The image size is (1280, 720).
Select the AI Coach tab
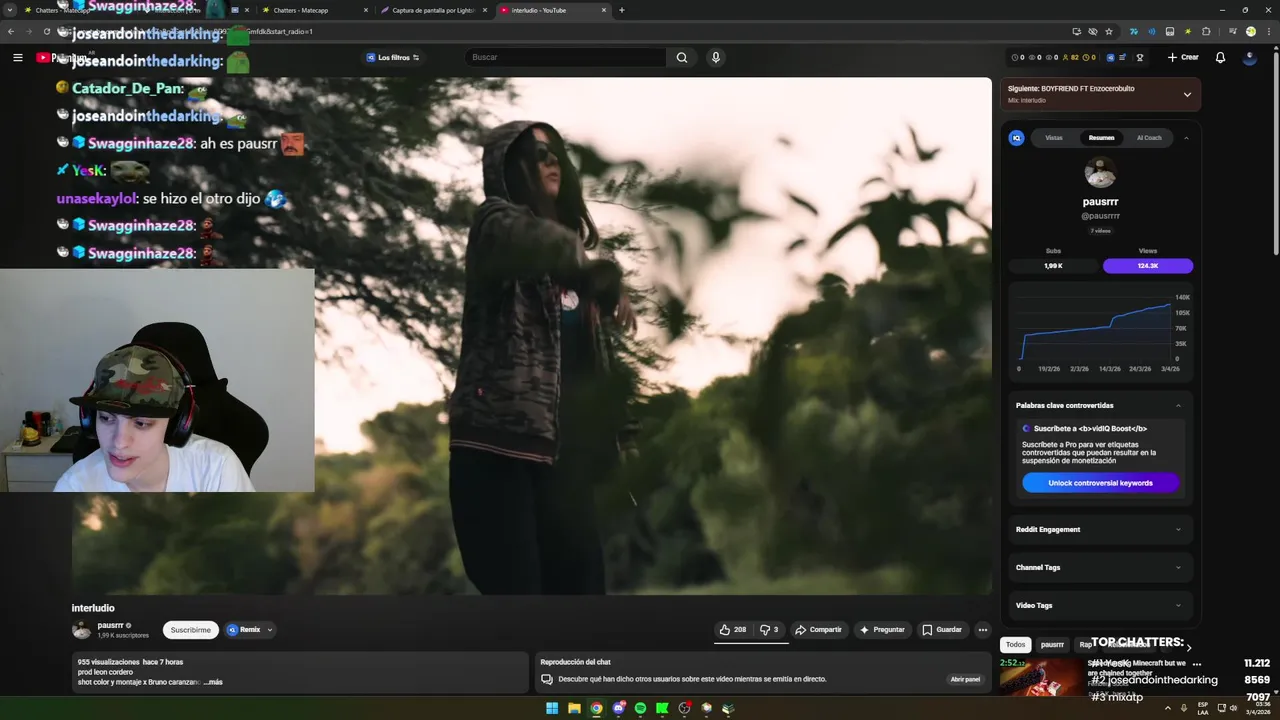pyautogui.click(x=1149, y=138)
